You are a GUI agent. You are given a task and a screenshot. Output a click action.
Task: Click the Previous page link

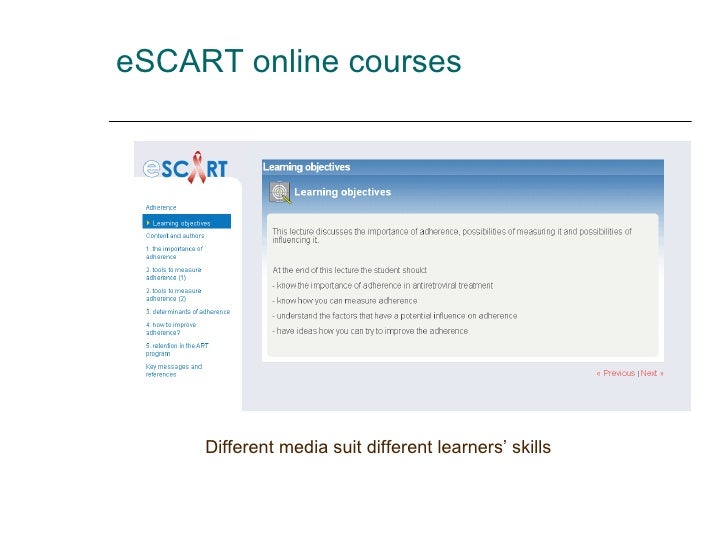616,373
